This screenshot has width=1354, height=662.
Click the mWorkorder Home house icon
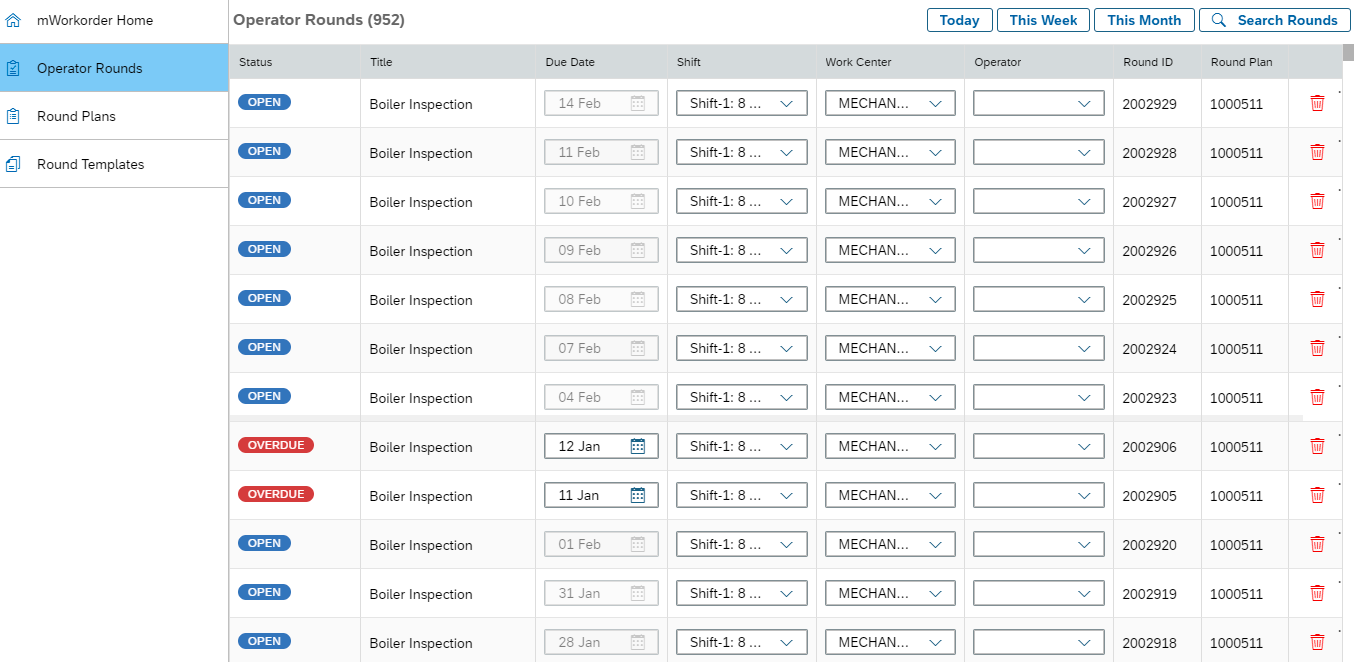[x=13, y=20]
